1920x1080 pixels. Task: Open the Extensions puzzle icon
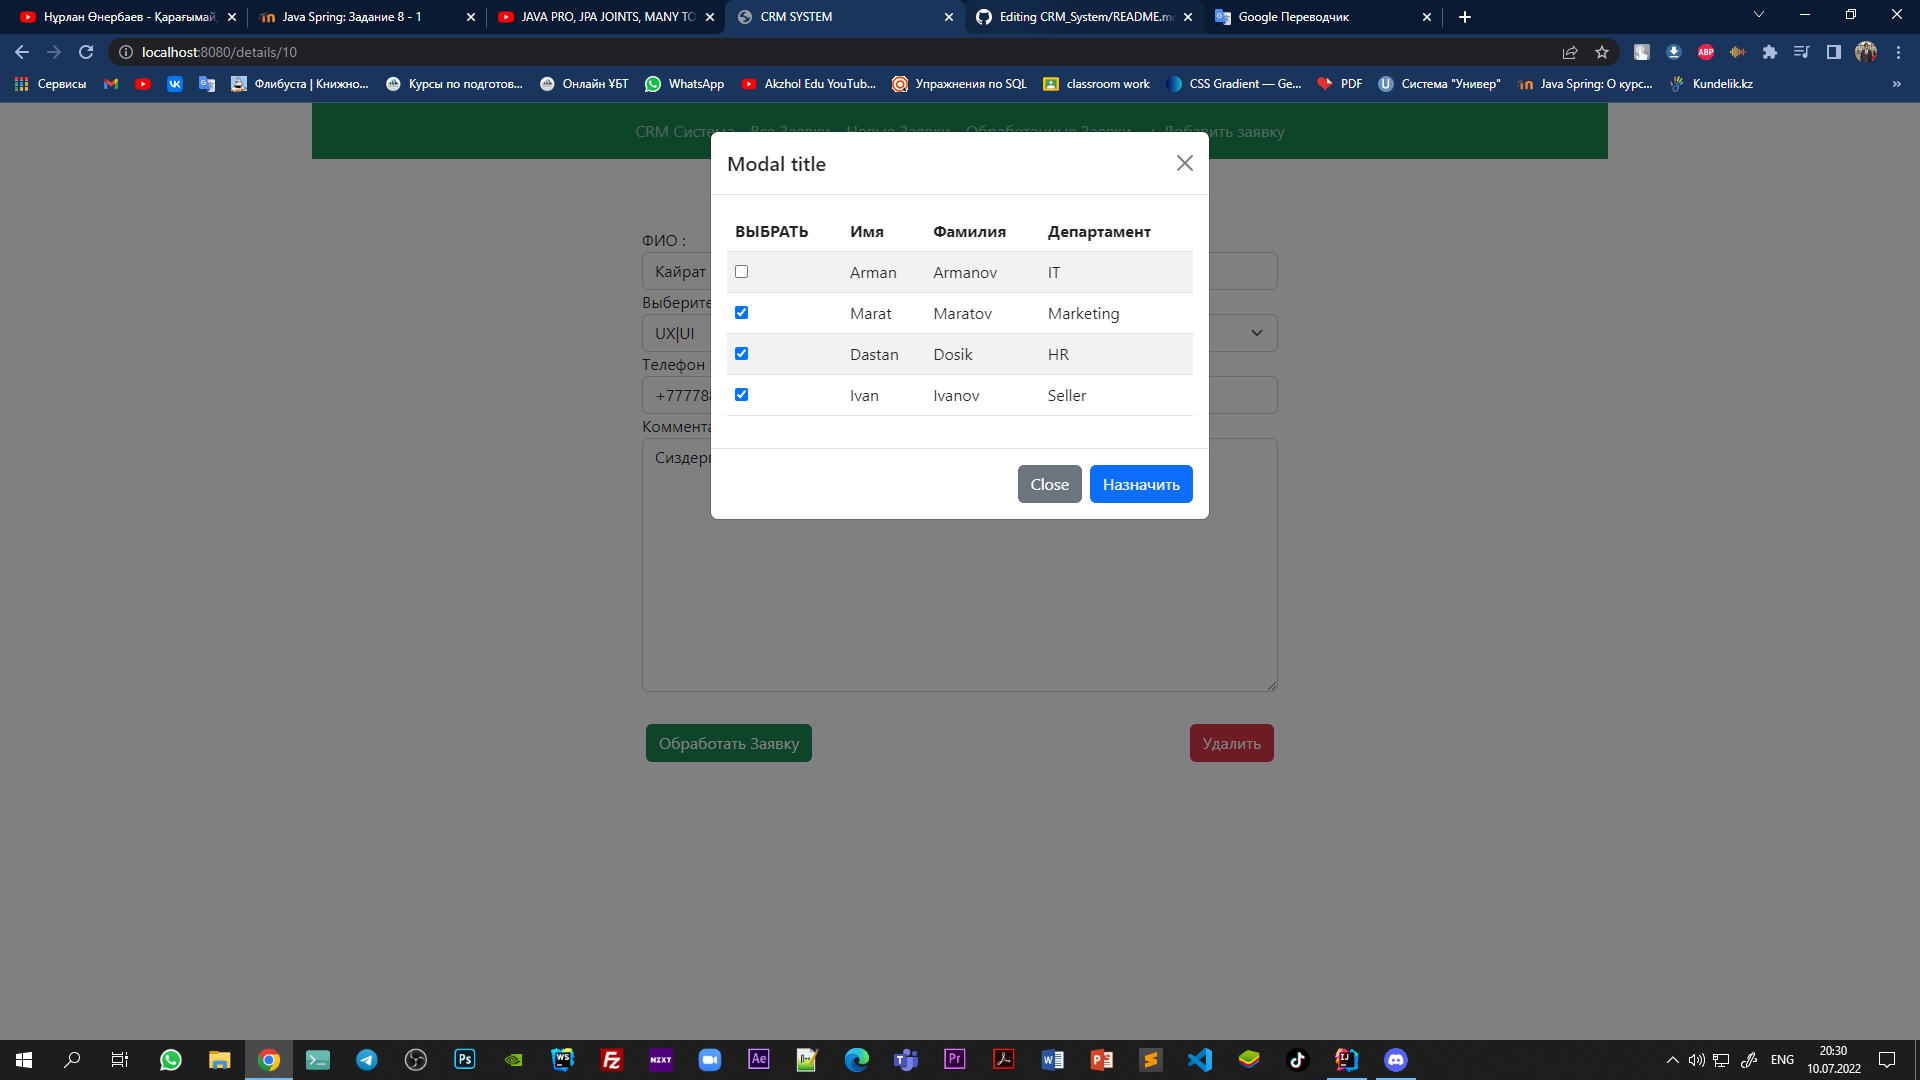pos(1770,52)
